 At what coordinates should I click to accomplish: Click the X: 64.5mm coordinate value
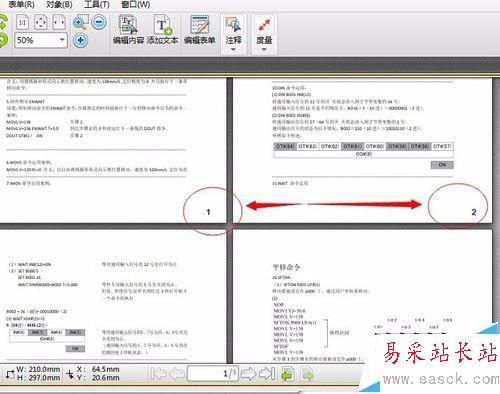(x=98, y=369)
